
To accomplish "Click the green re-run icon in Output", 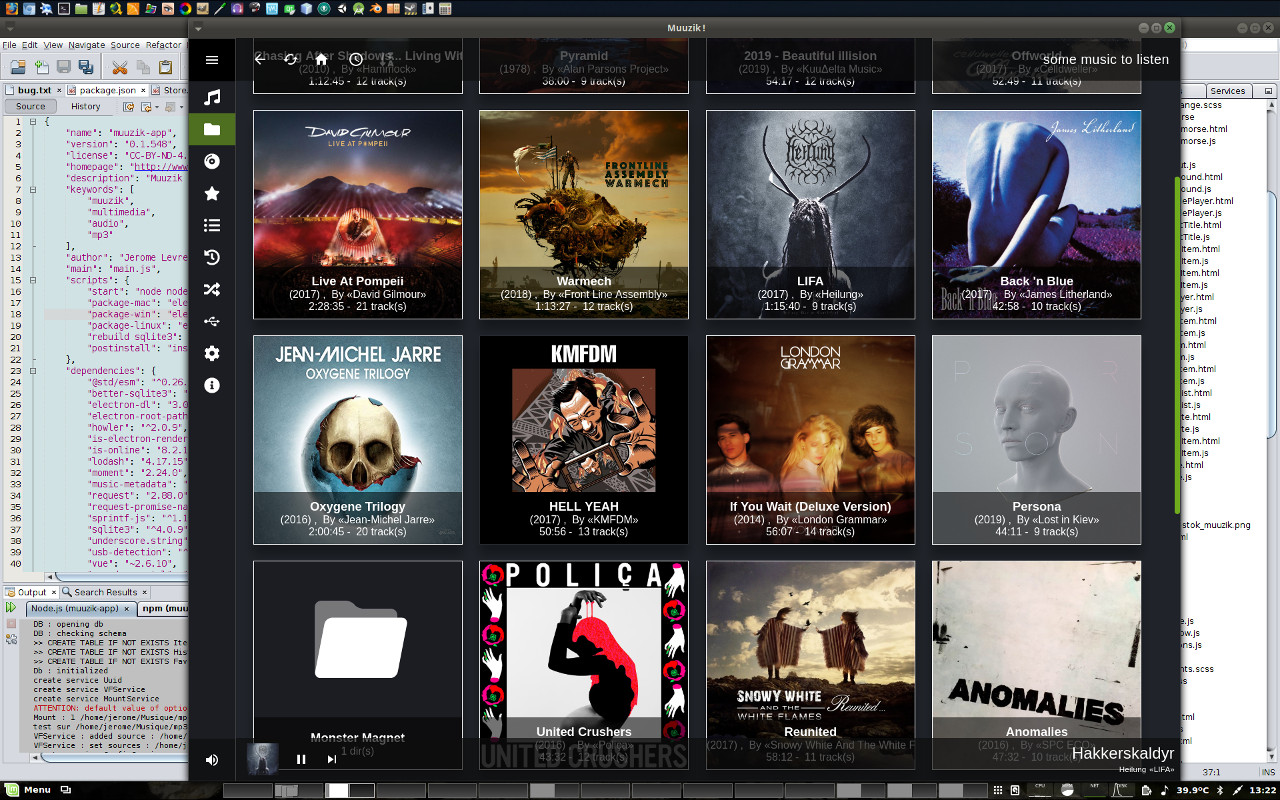I will [x=10, y=608].
